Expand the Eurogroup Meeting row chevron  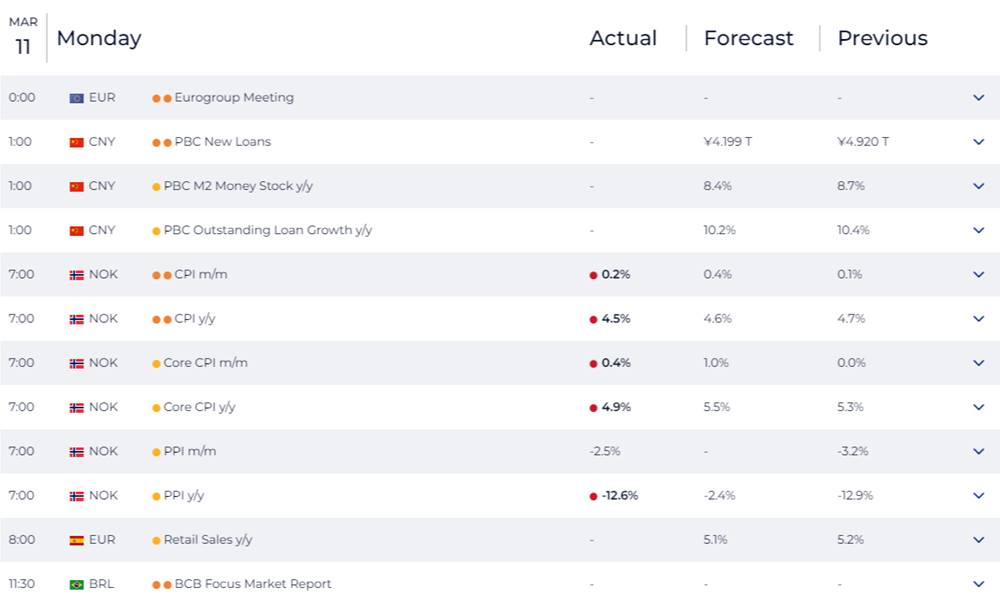pos(978,98)
